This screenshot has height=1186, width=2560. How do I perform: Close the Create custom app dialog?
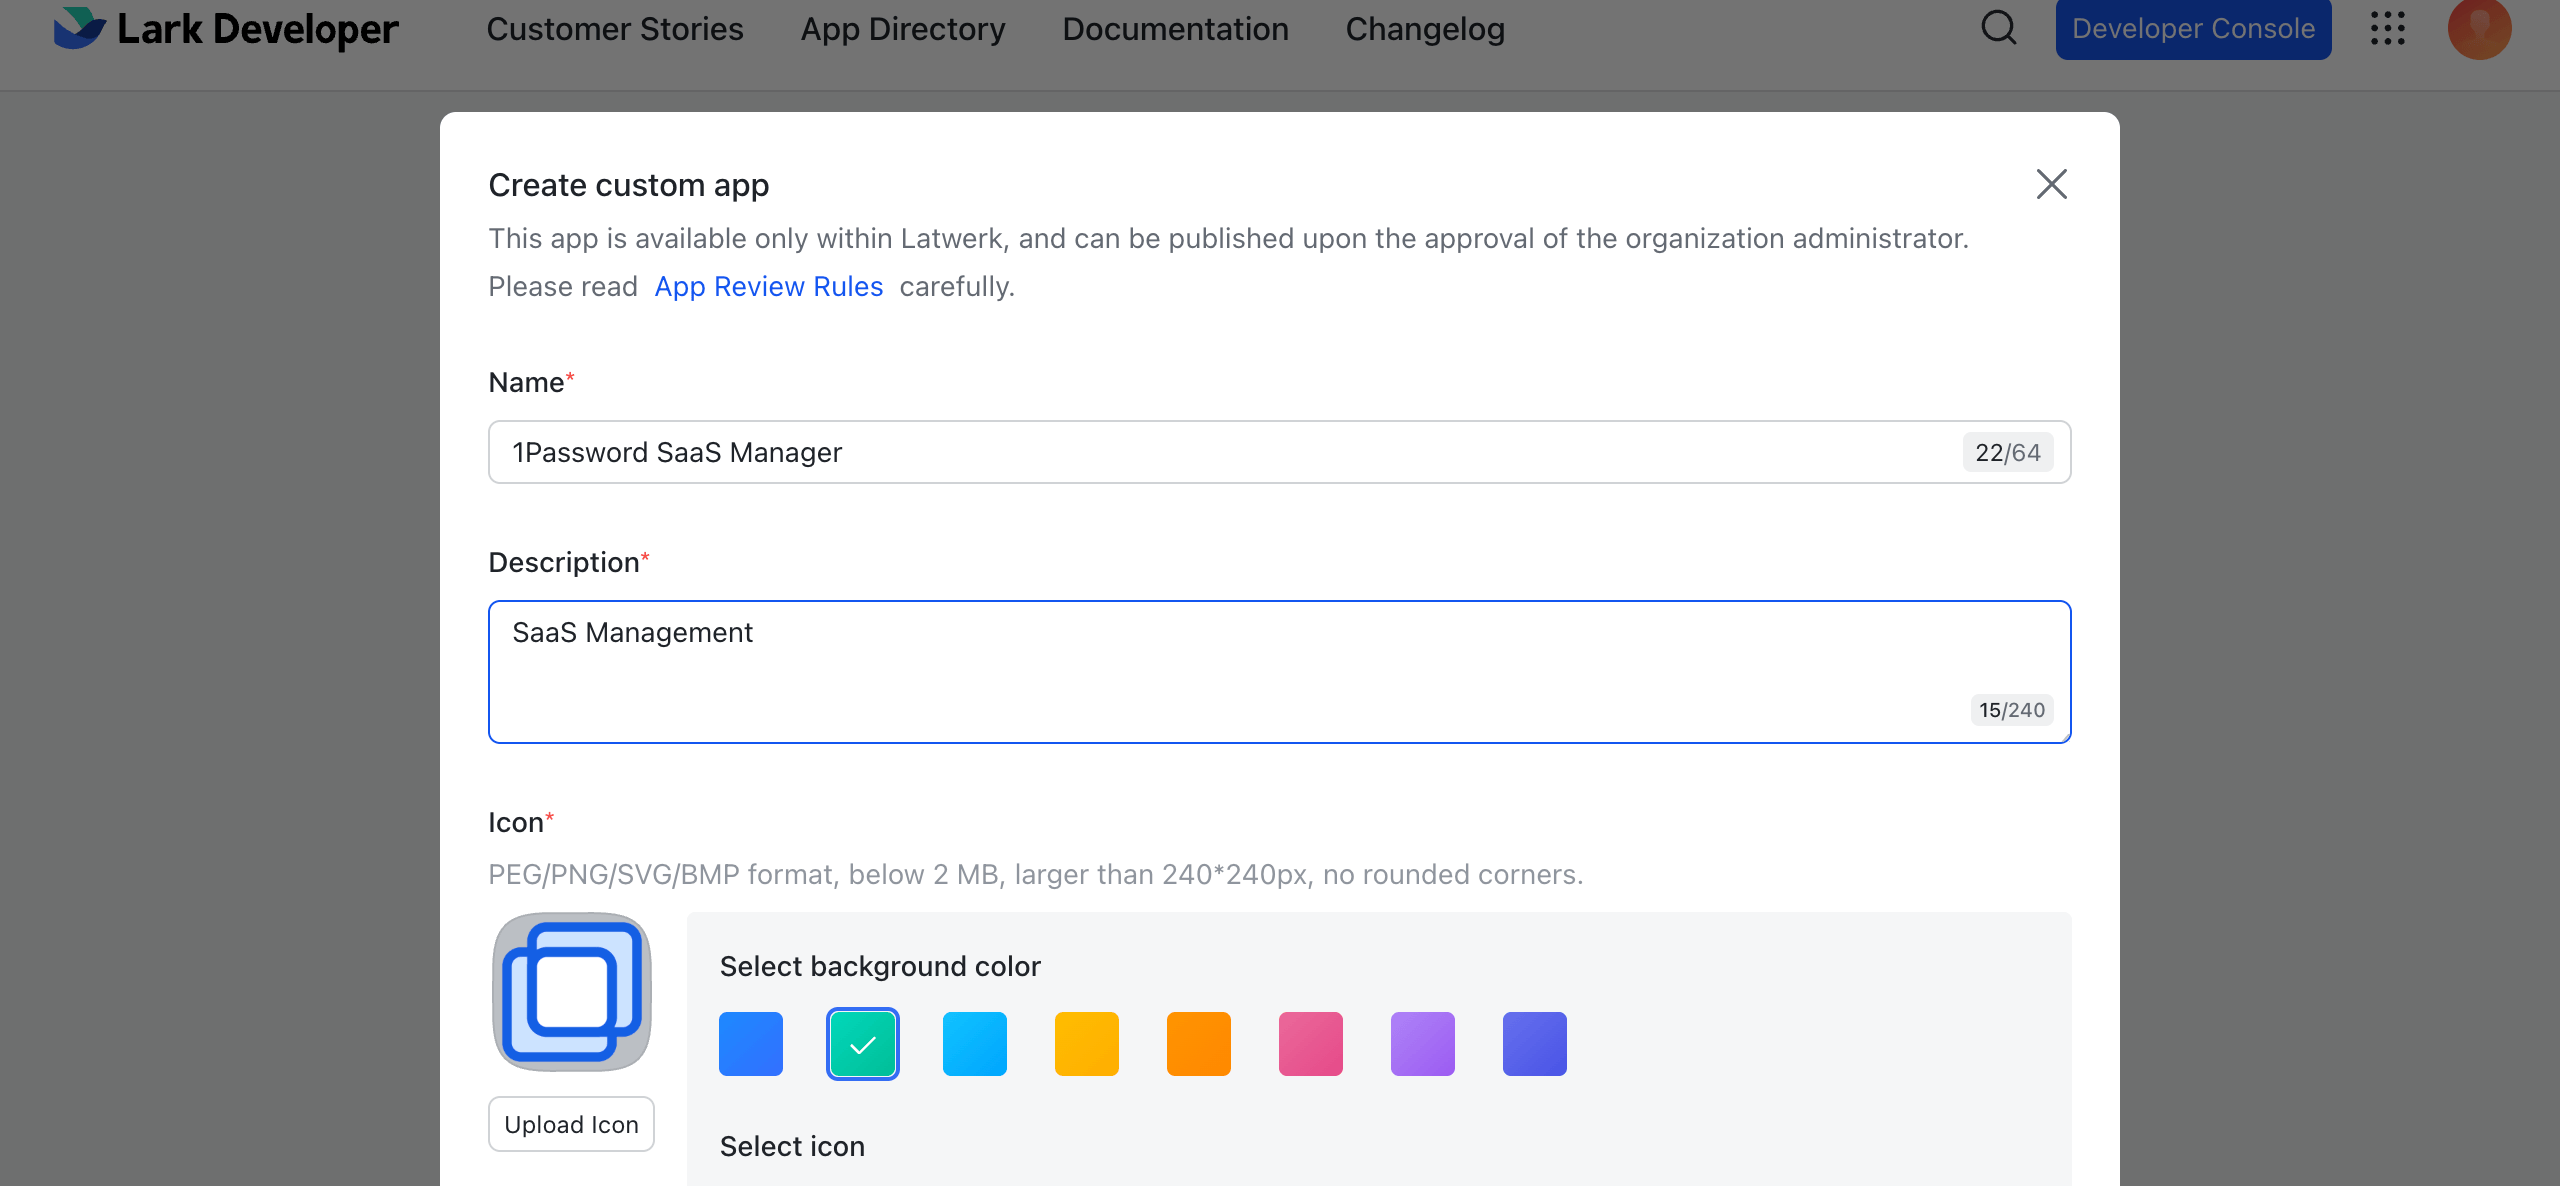click(x=2051, y=184)
